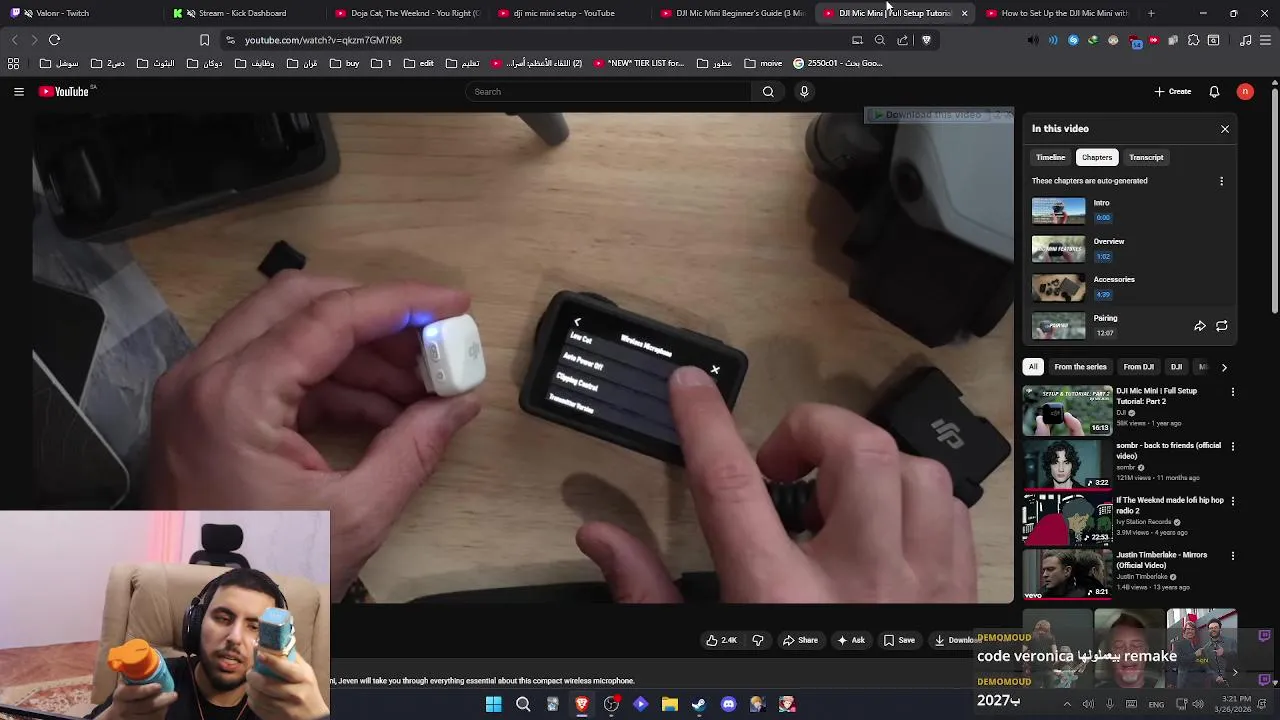Open new browser tab plus button
The width and height of the screenshot is (1280, 720).
pyautogui.click(x=1151, y=13)
